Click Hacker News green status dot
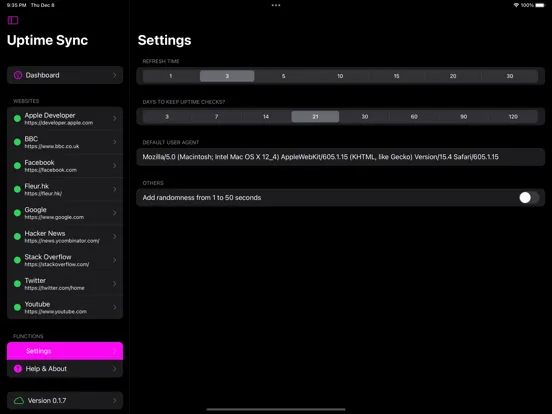 pyautogui.click(x=17, y=237)
